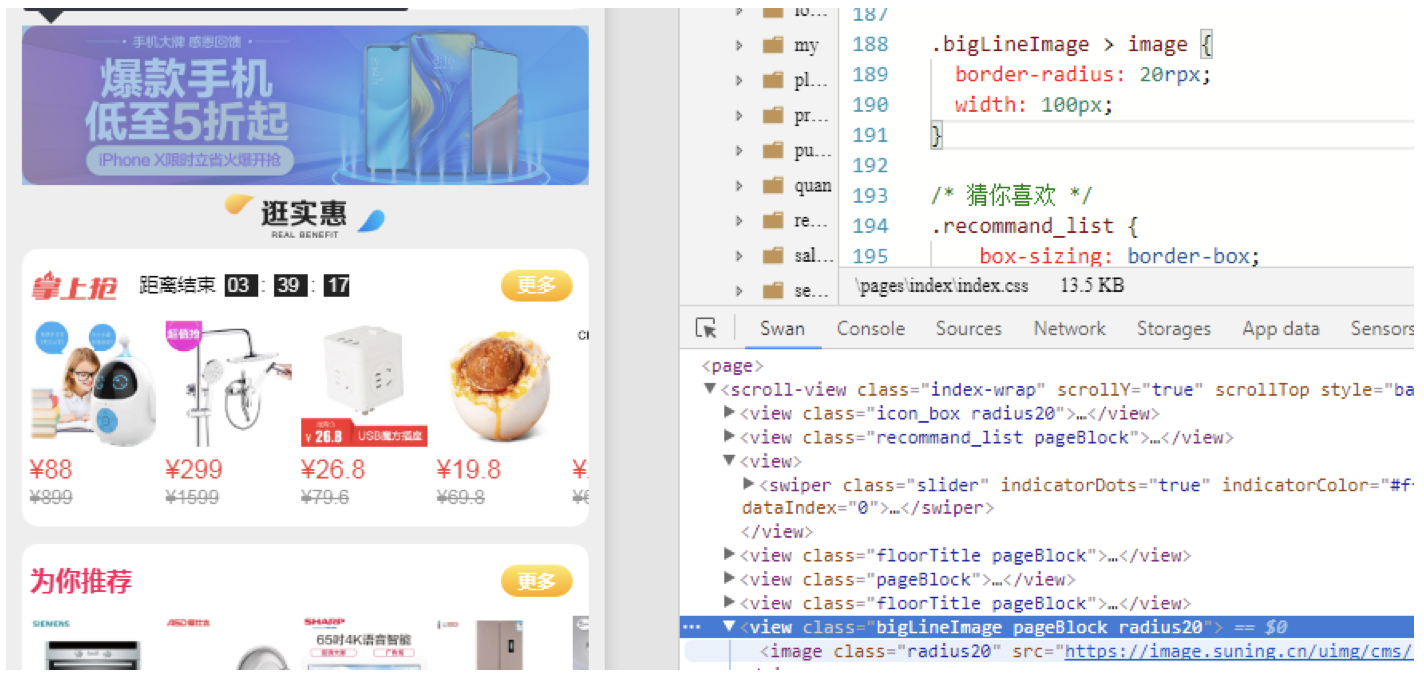The image size is (1424, 684).
Task: Click the 掌上抢 logo
Action: click(x=75, y=288)
